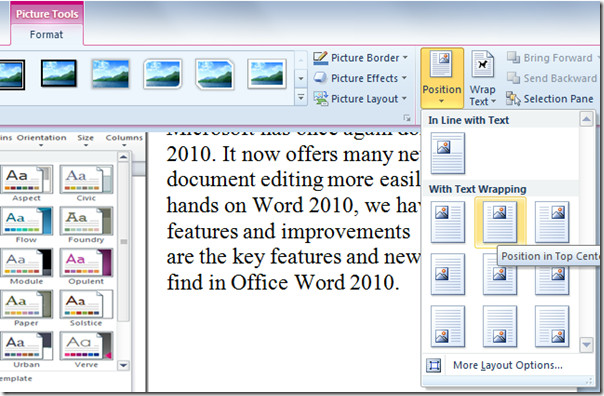This screenshot has width=604, height=396.
Task: Click the Picture Layout icon
Action: pos(320,98)
